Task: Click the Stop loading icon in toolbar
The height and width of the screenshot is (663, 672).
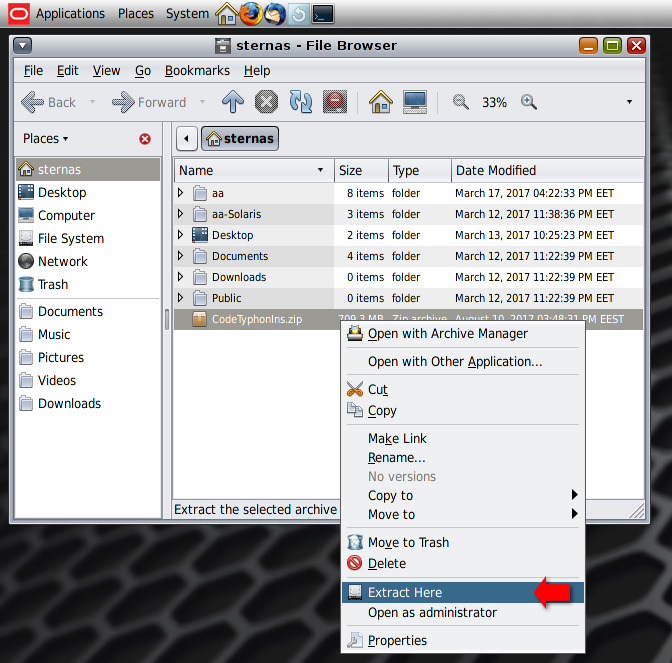Action: [266, 102]
